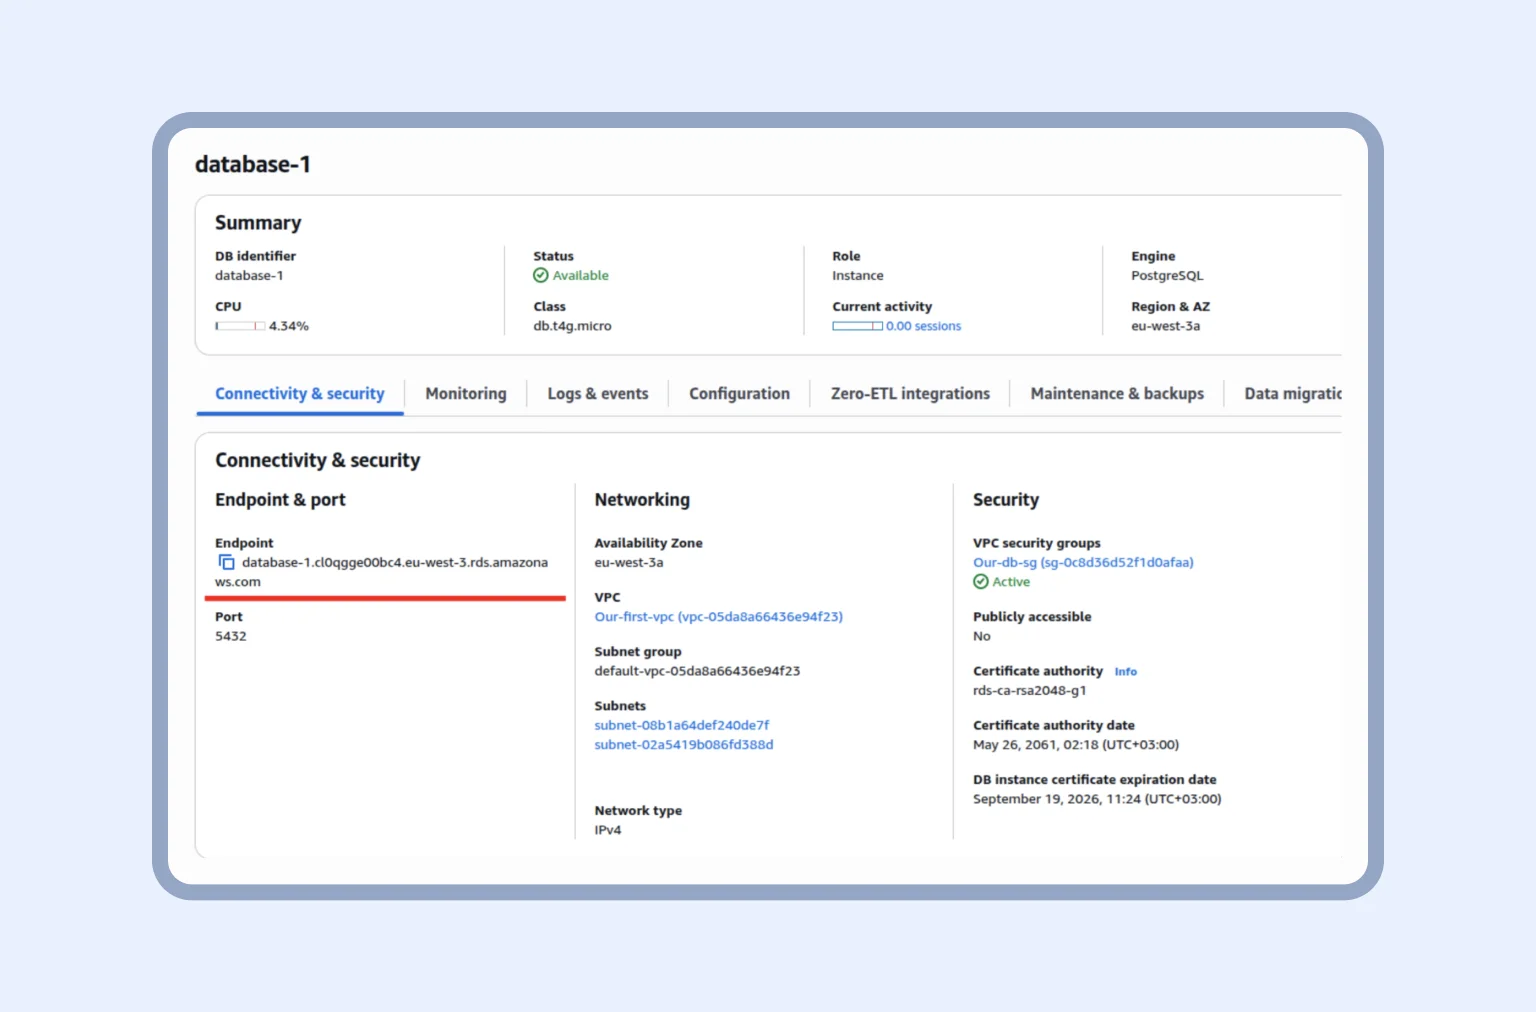Copy the database endpoint using the copy icon
Screen dimensions: 1536x1012
point(226,562)
